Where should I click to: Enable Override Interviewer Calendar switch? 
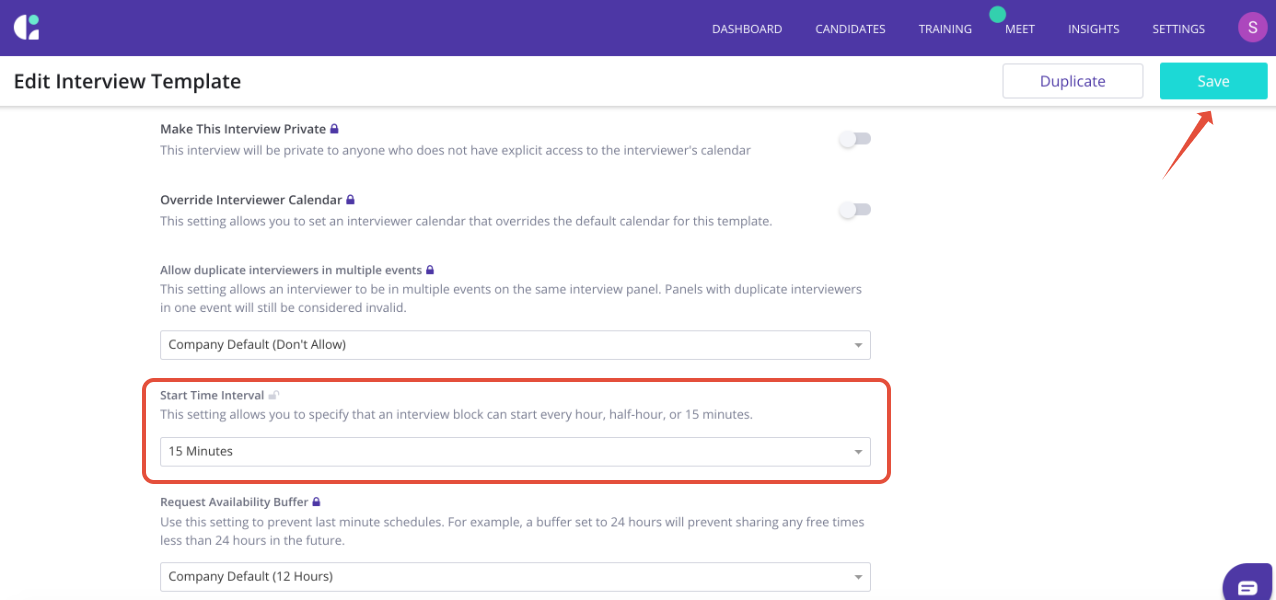click(855, 210)
